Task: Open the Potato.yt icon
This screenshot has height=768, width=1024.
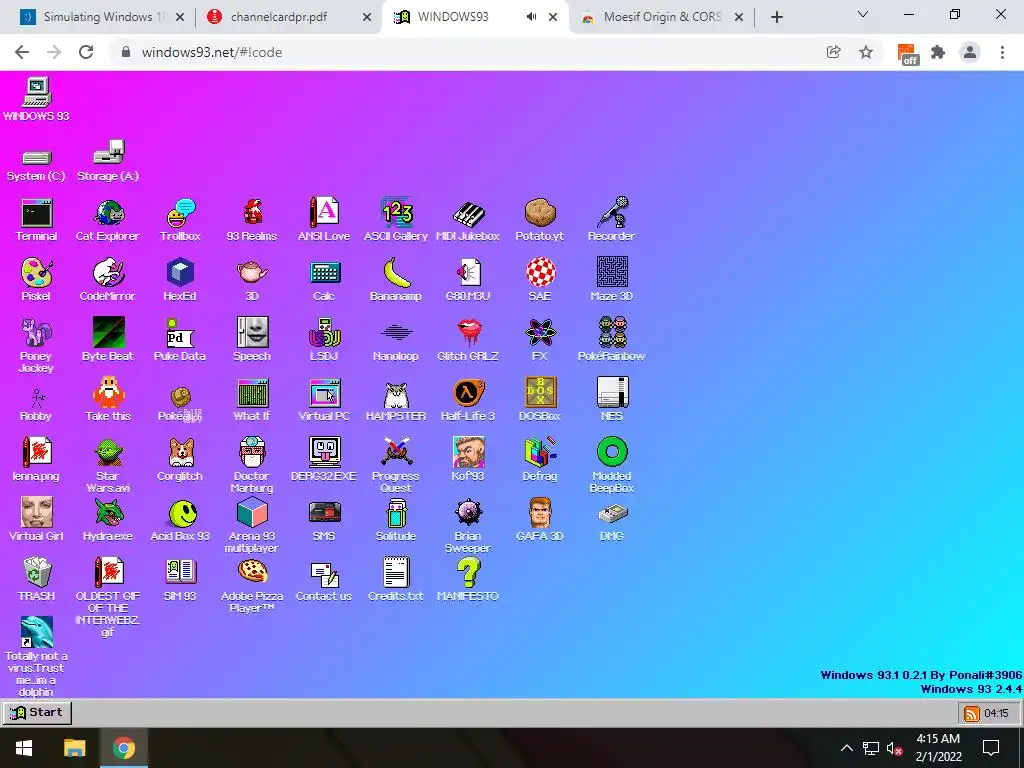Action: coord(539,220)
